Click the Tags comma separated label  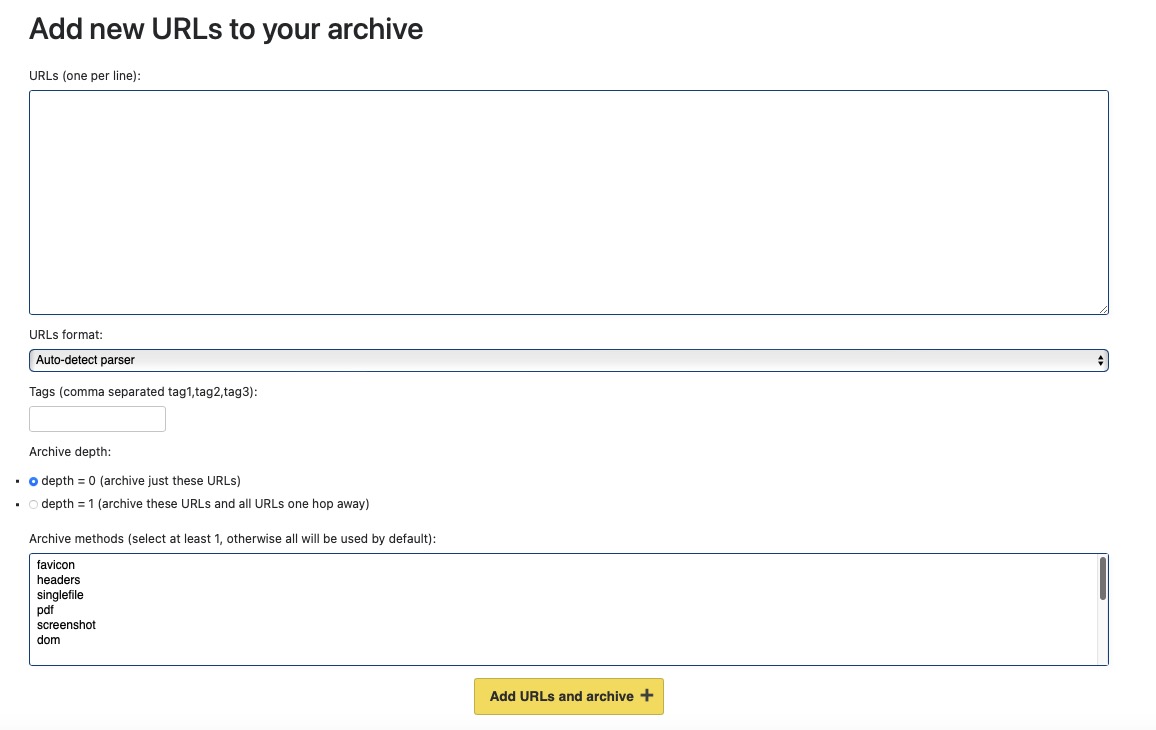click(143, 391)
